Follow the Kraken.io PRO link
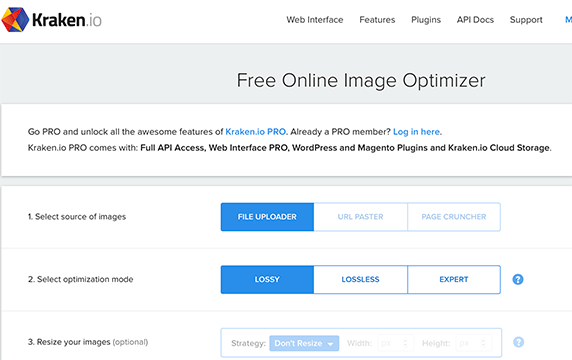The width and height of the screenshot is (572, 360). [255, 132]
